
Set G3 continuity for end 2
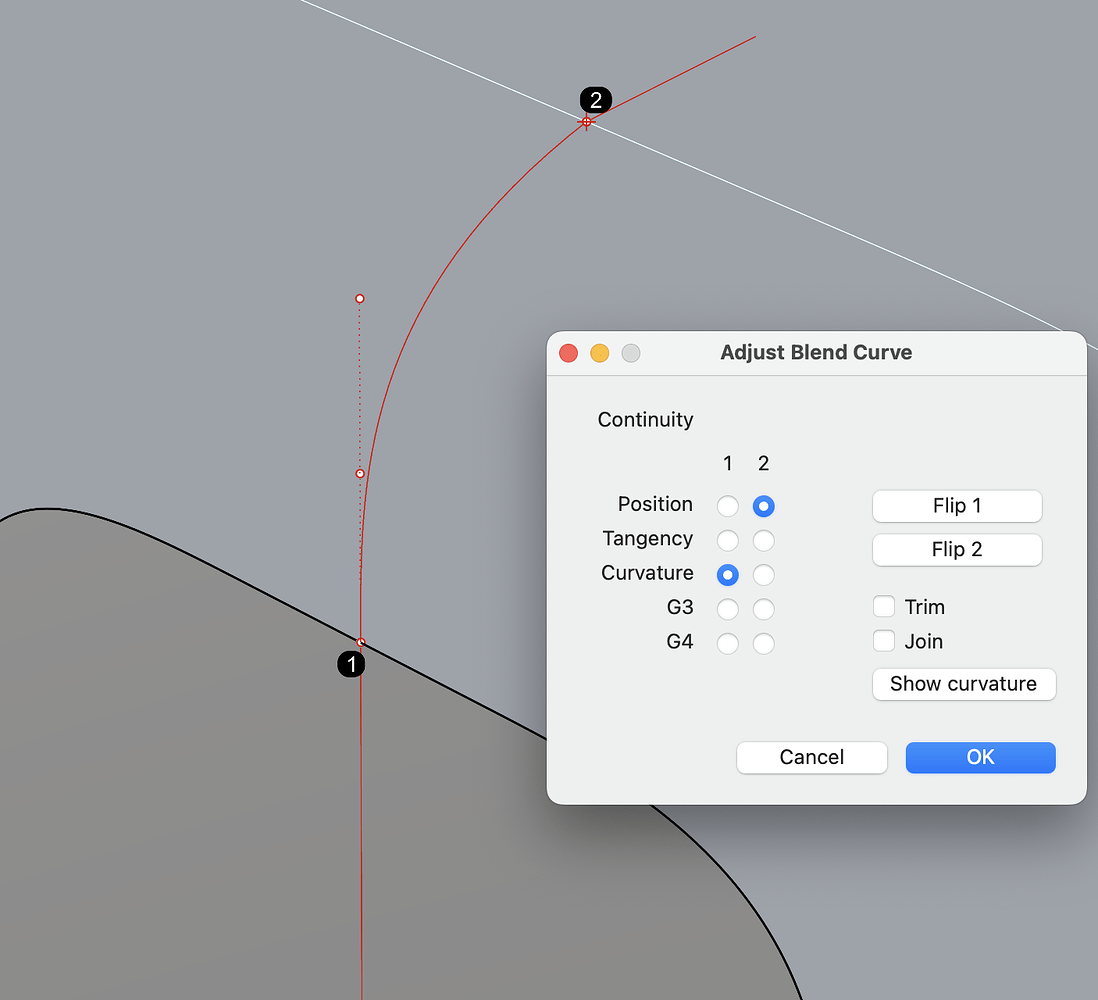point(764,608)
